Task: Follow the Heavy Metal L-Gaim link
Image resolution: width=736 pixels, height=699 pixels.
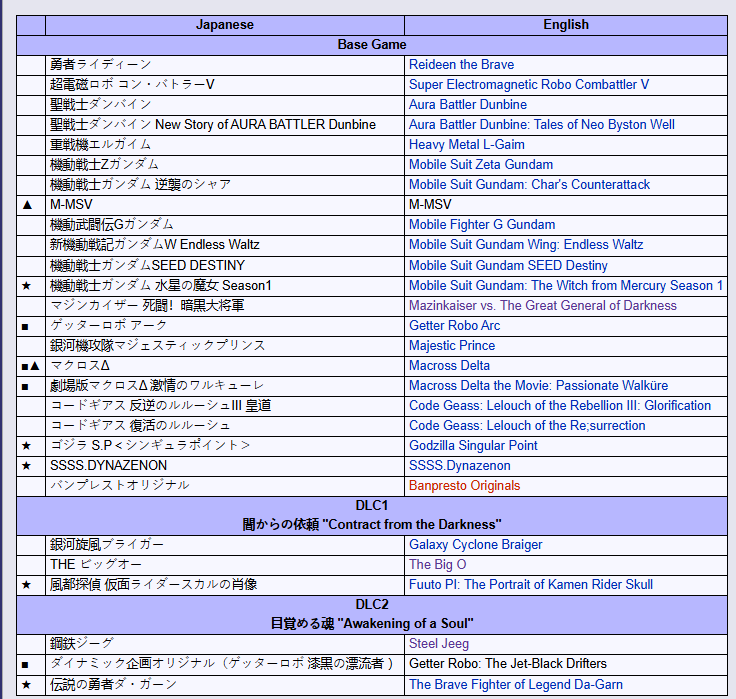Action: pyautogui.click(x=467, y=145)
